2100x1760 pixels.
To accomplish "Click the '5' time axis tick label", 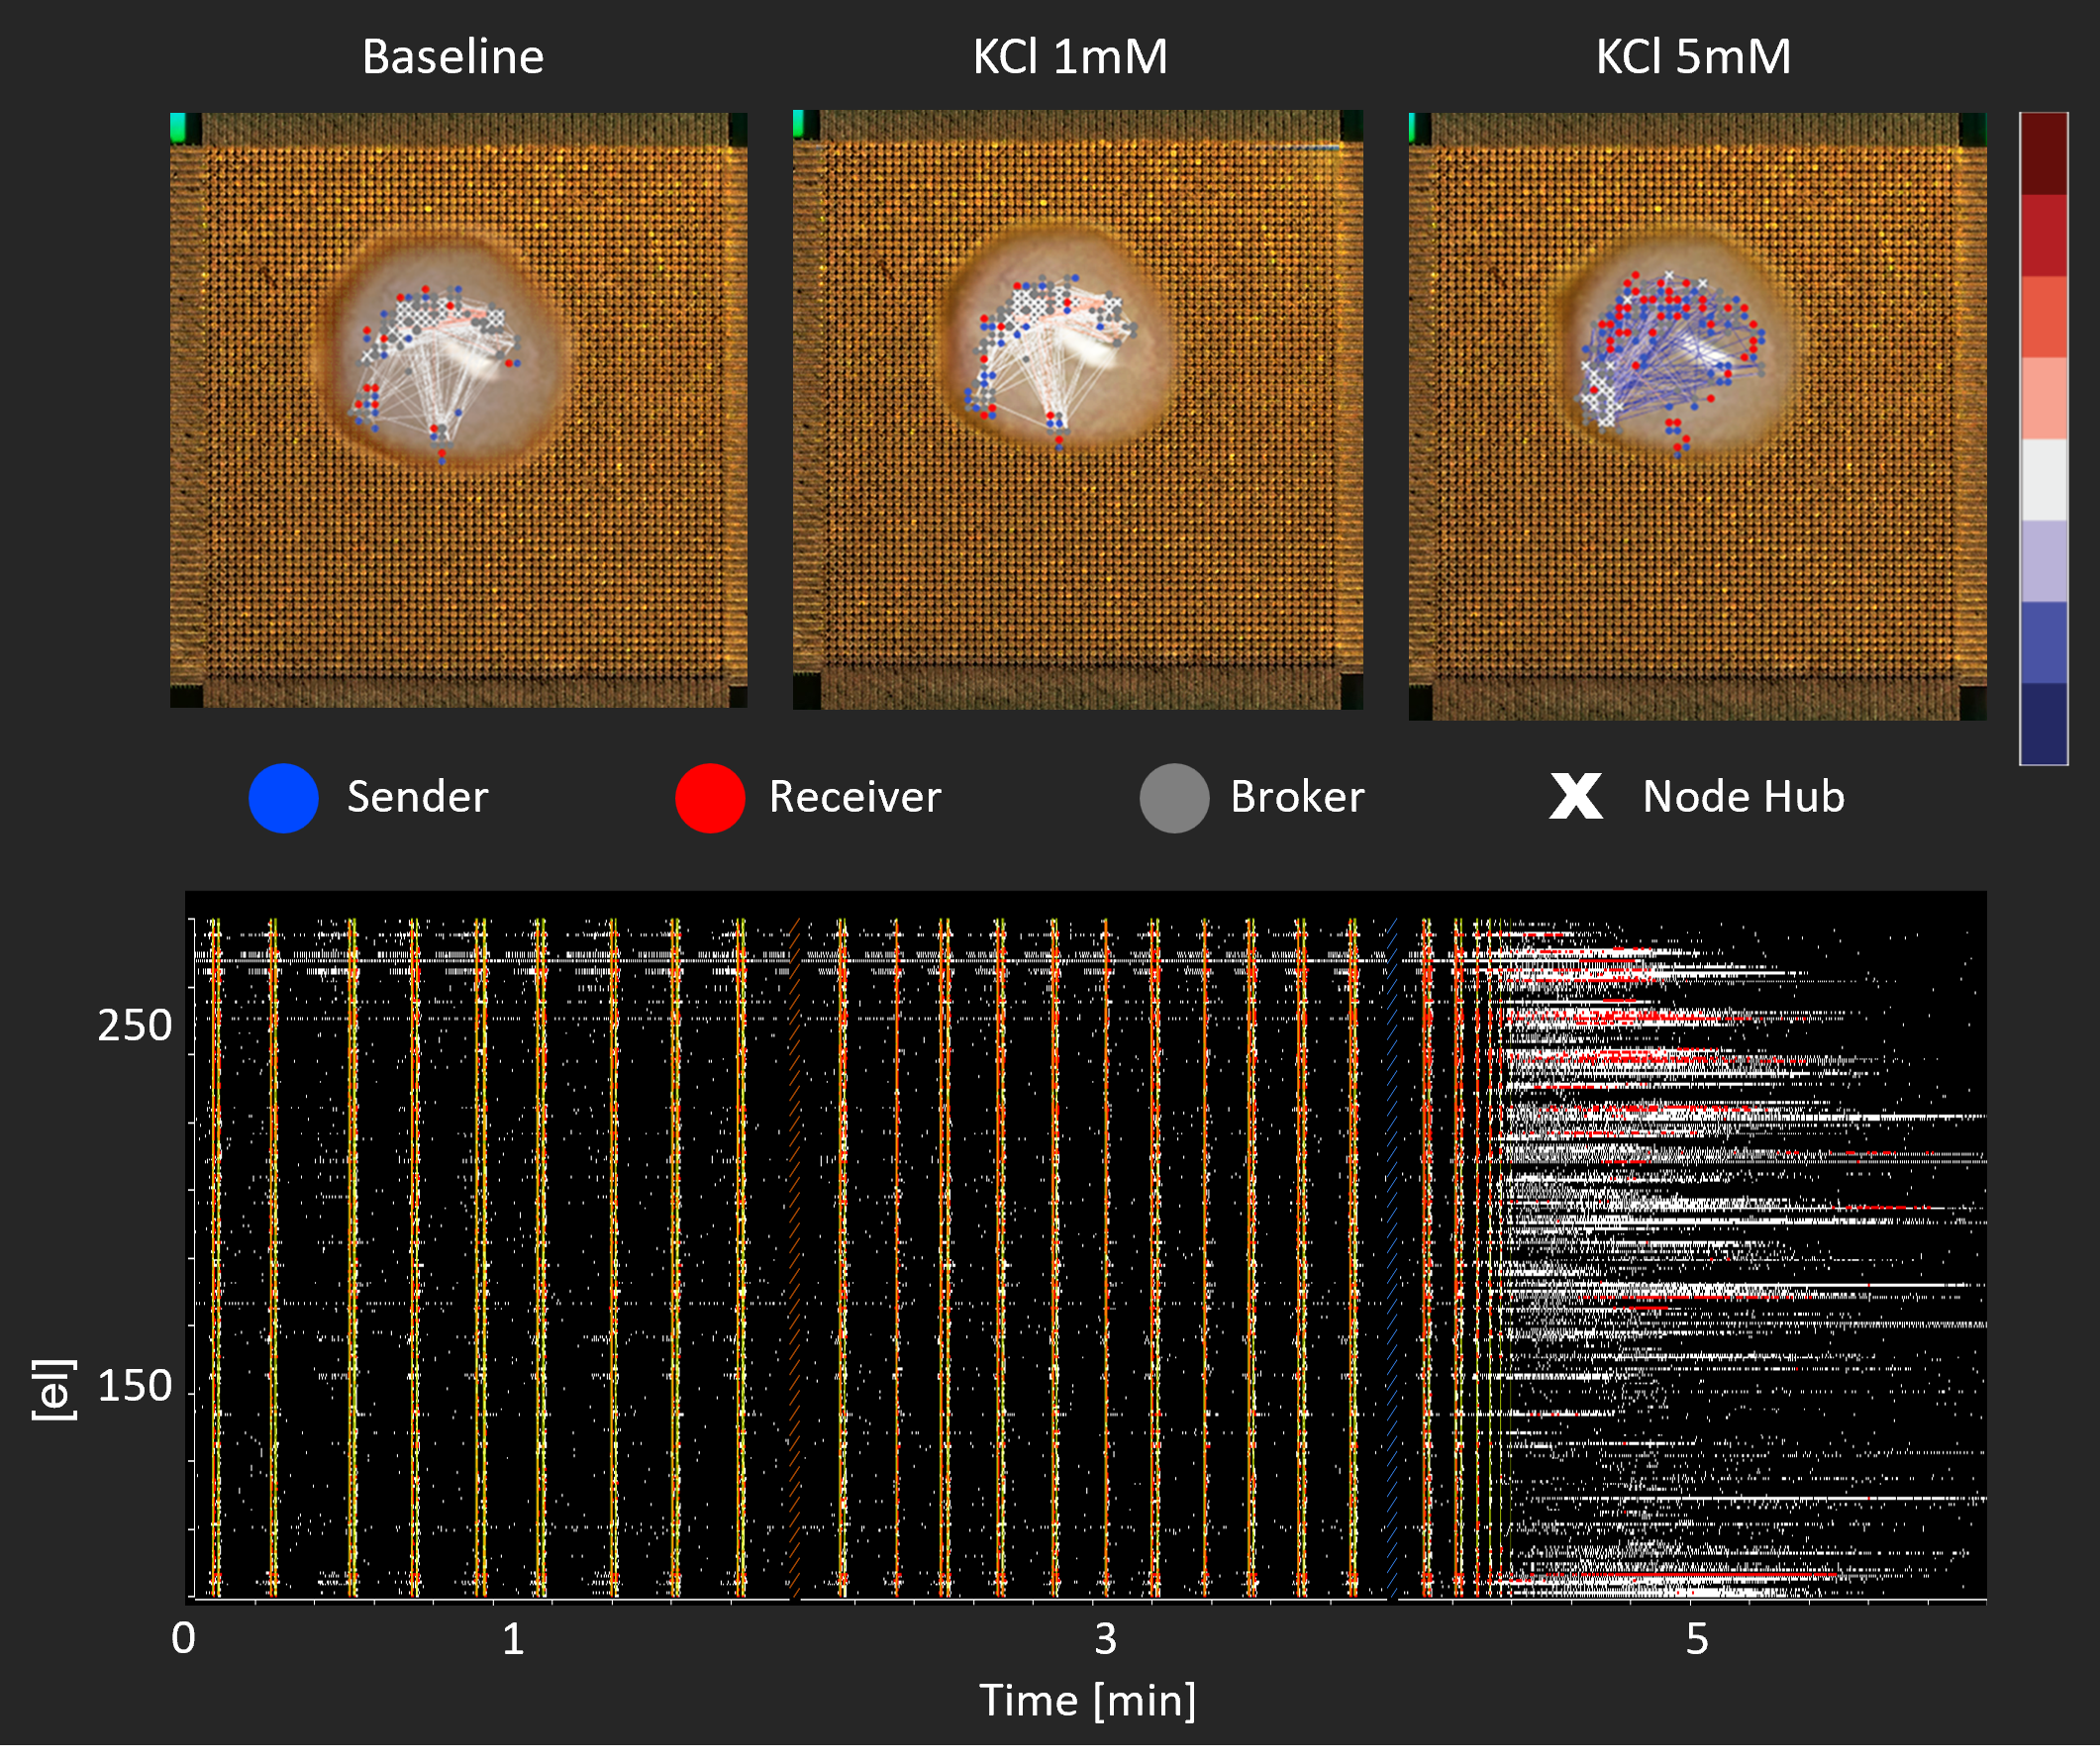I will [1697, 1640].
